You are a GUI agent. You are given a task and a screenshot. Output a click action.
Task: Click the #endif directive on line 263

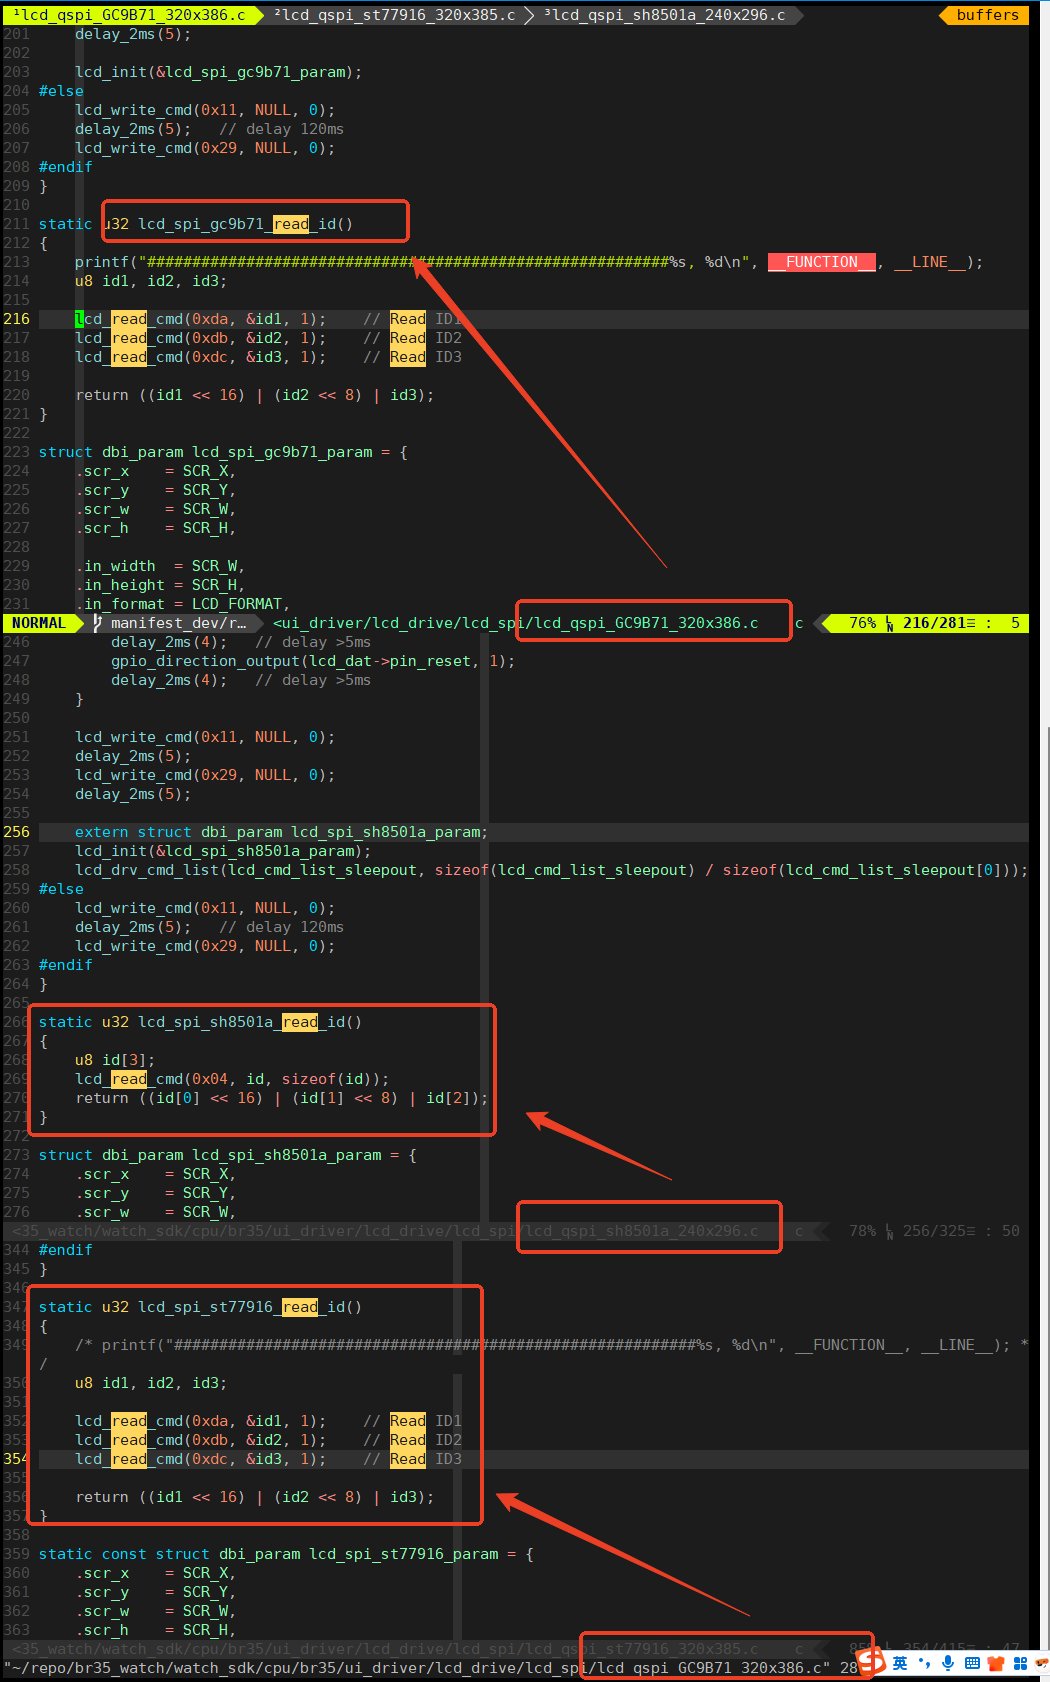coord(65,965)
